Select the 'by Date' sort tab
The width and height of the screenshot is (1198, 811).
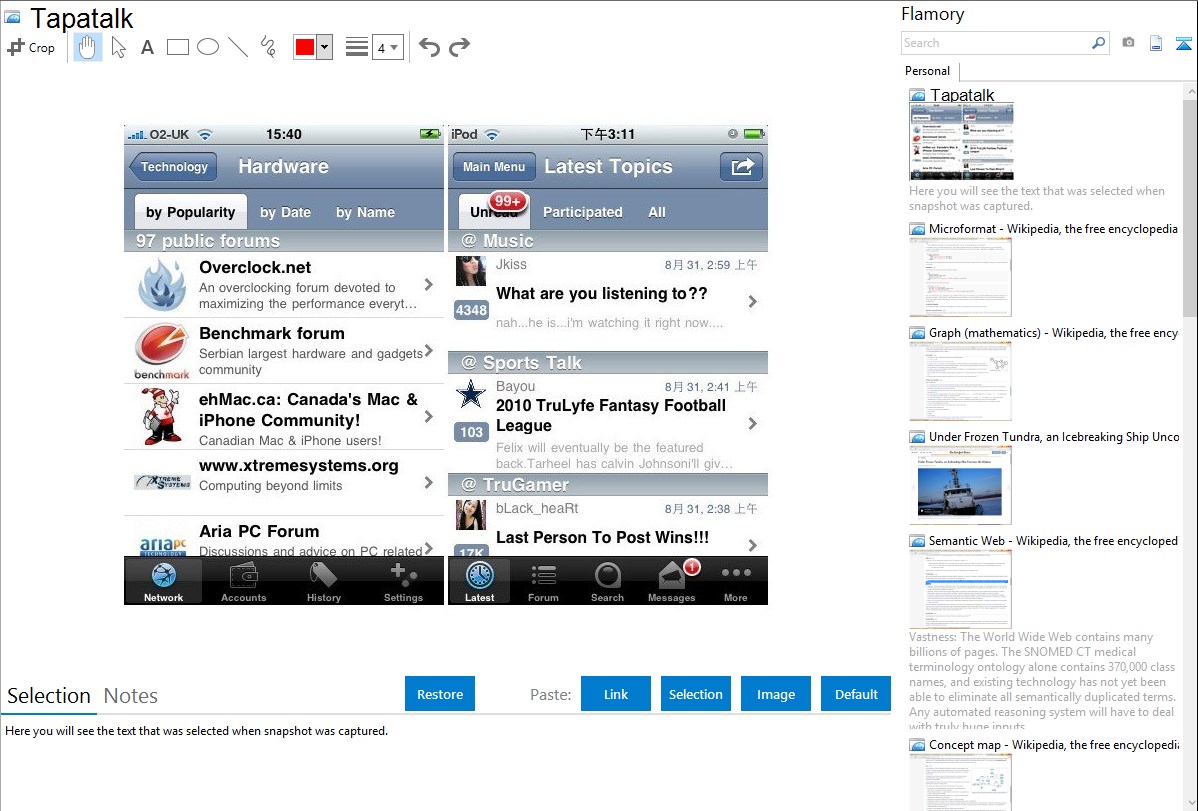point(285,212)
